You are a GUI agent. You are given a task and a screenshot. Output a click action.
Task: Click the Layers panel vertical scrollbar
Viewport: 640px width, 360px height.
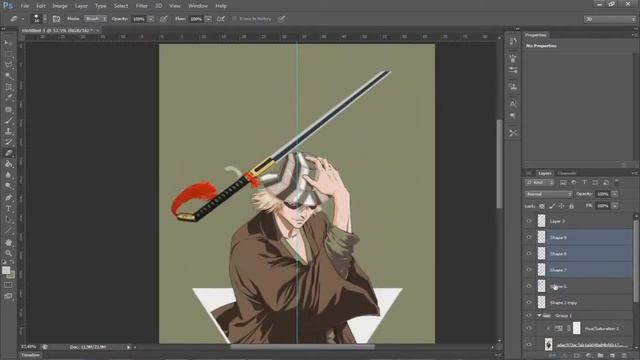[x=636, y=261]
